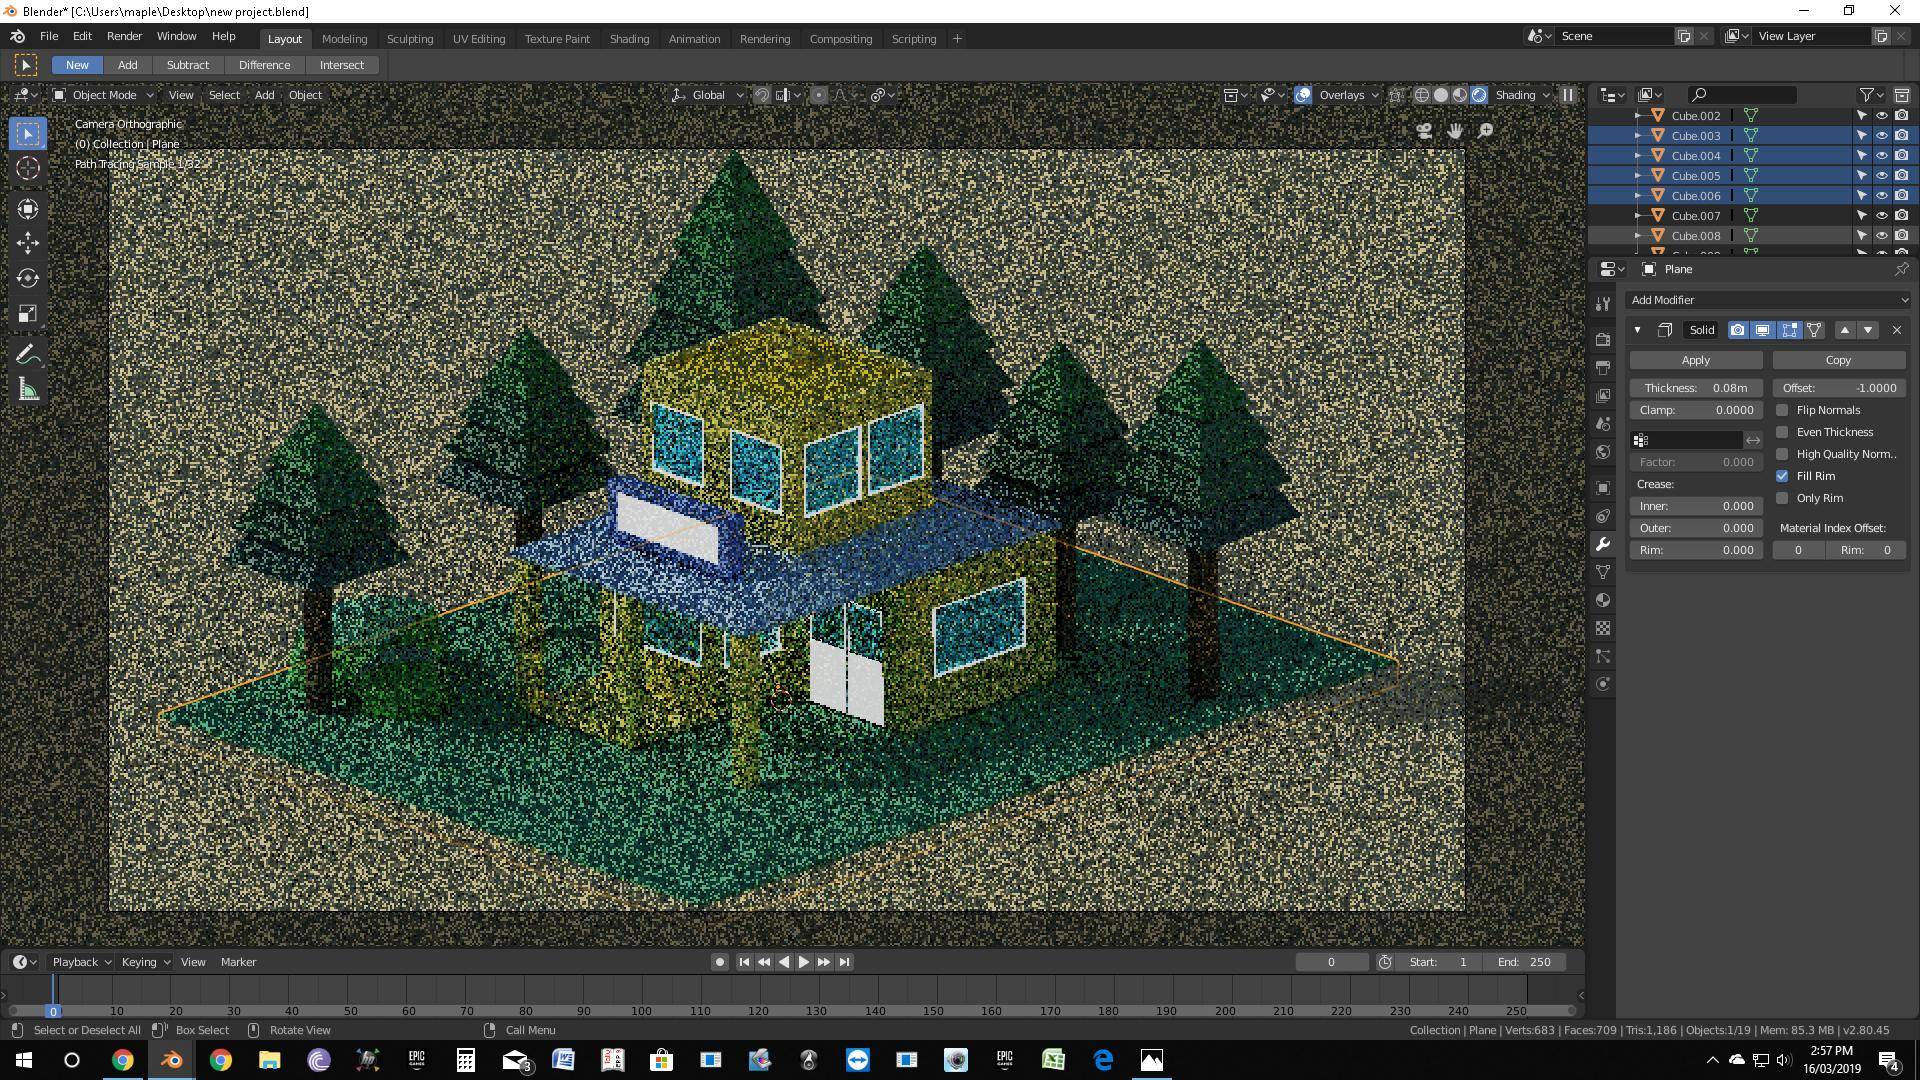Viewport: 1920px width, 1080px height.
Task: Open the File menu
Action: pos(48,36)
